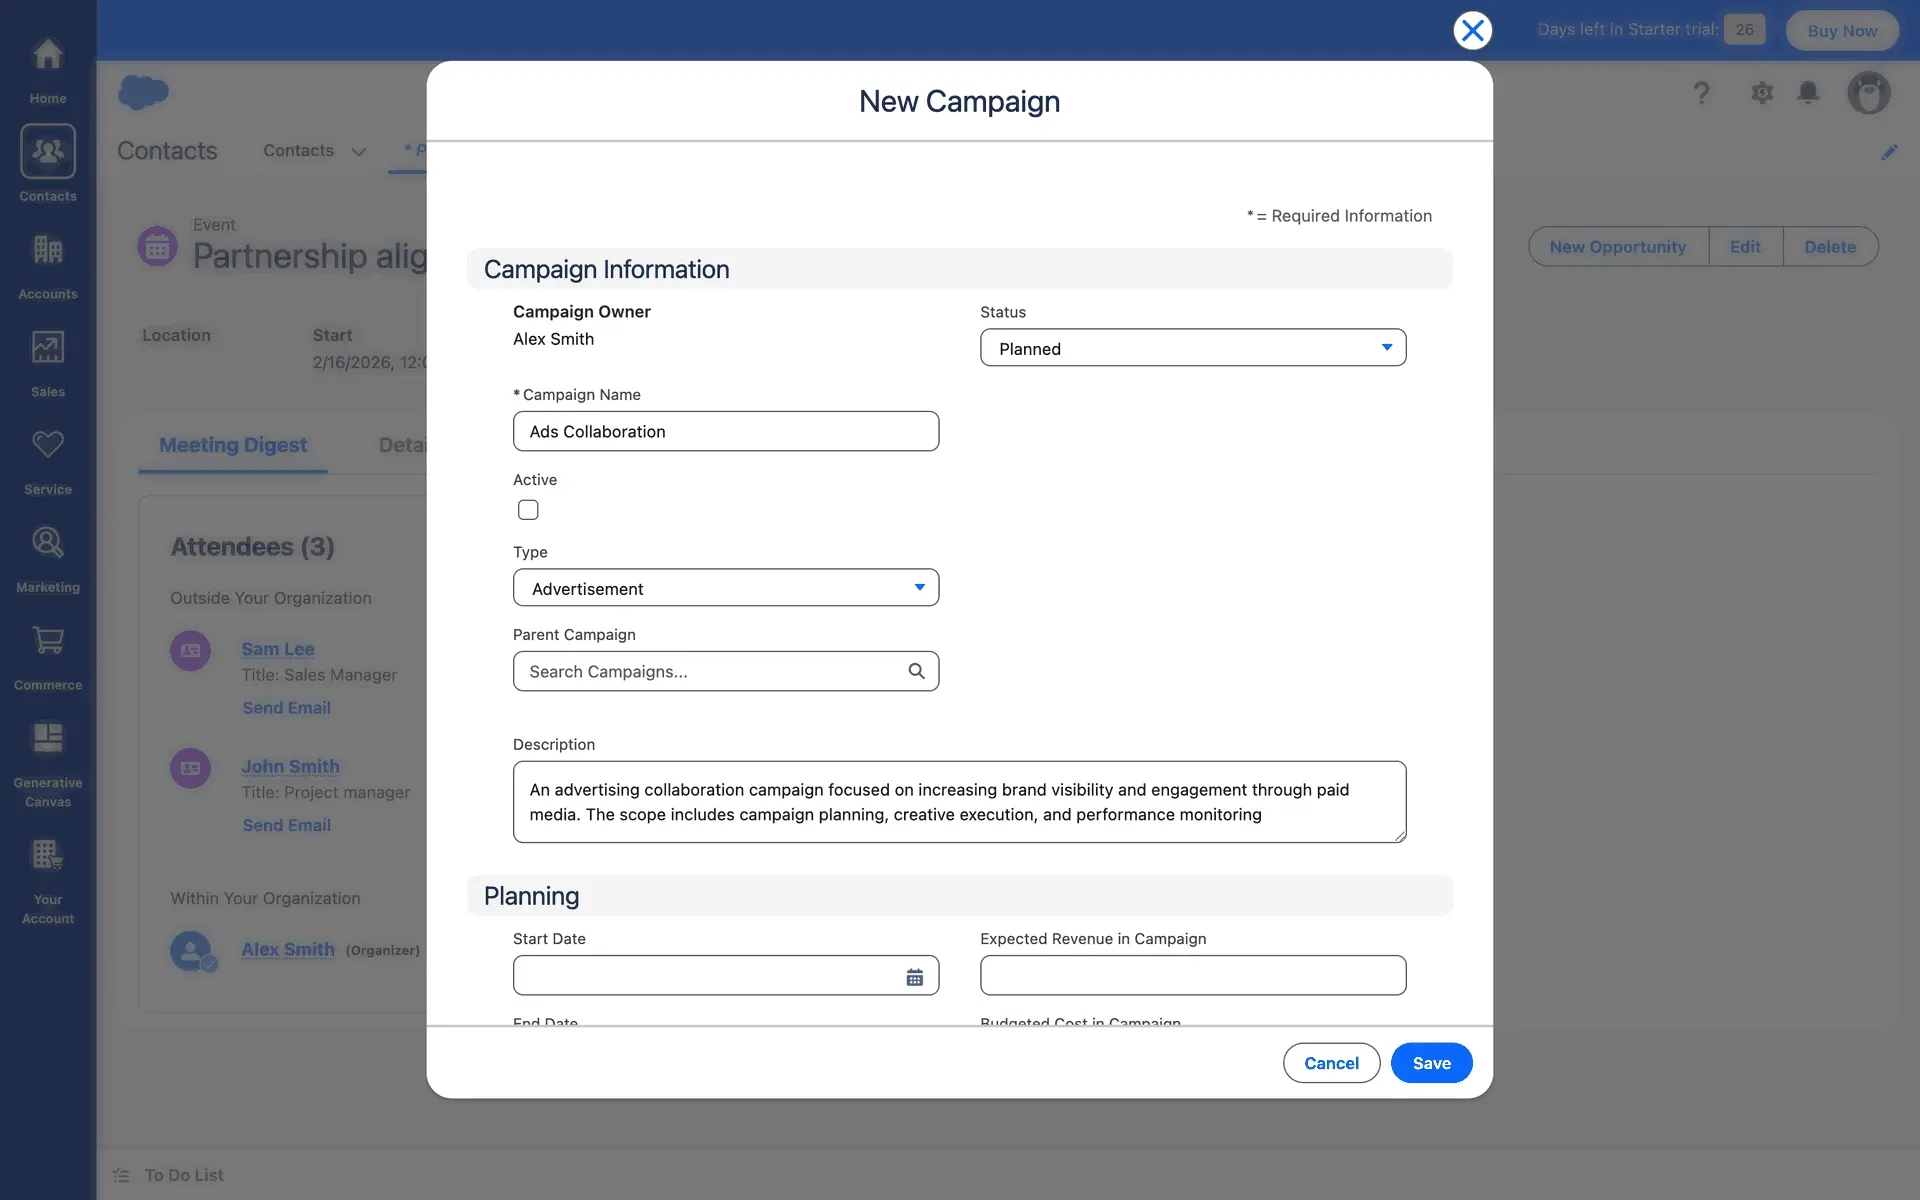Open the Start Date calendar picker
This screenshot has width=1920, height=1200.
point(914,977)
